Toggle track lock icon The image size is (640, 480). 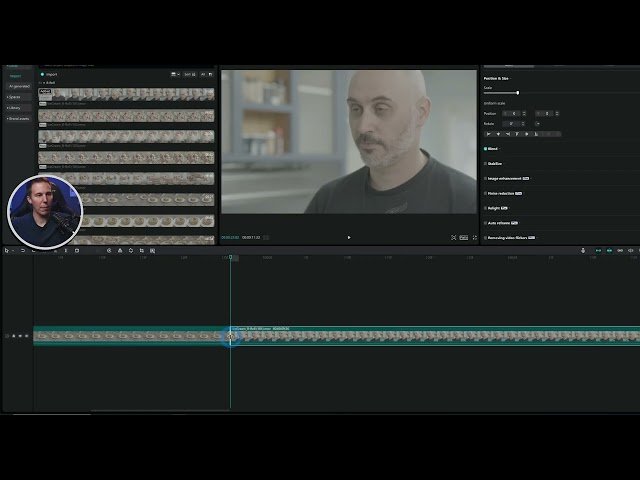tap(13, 336)
